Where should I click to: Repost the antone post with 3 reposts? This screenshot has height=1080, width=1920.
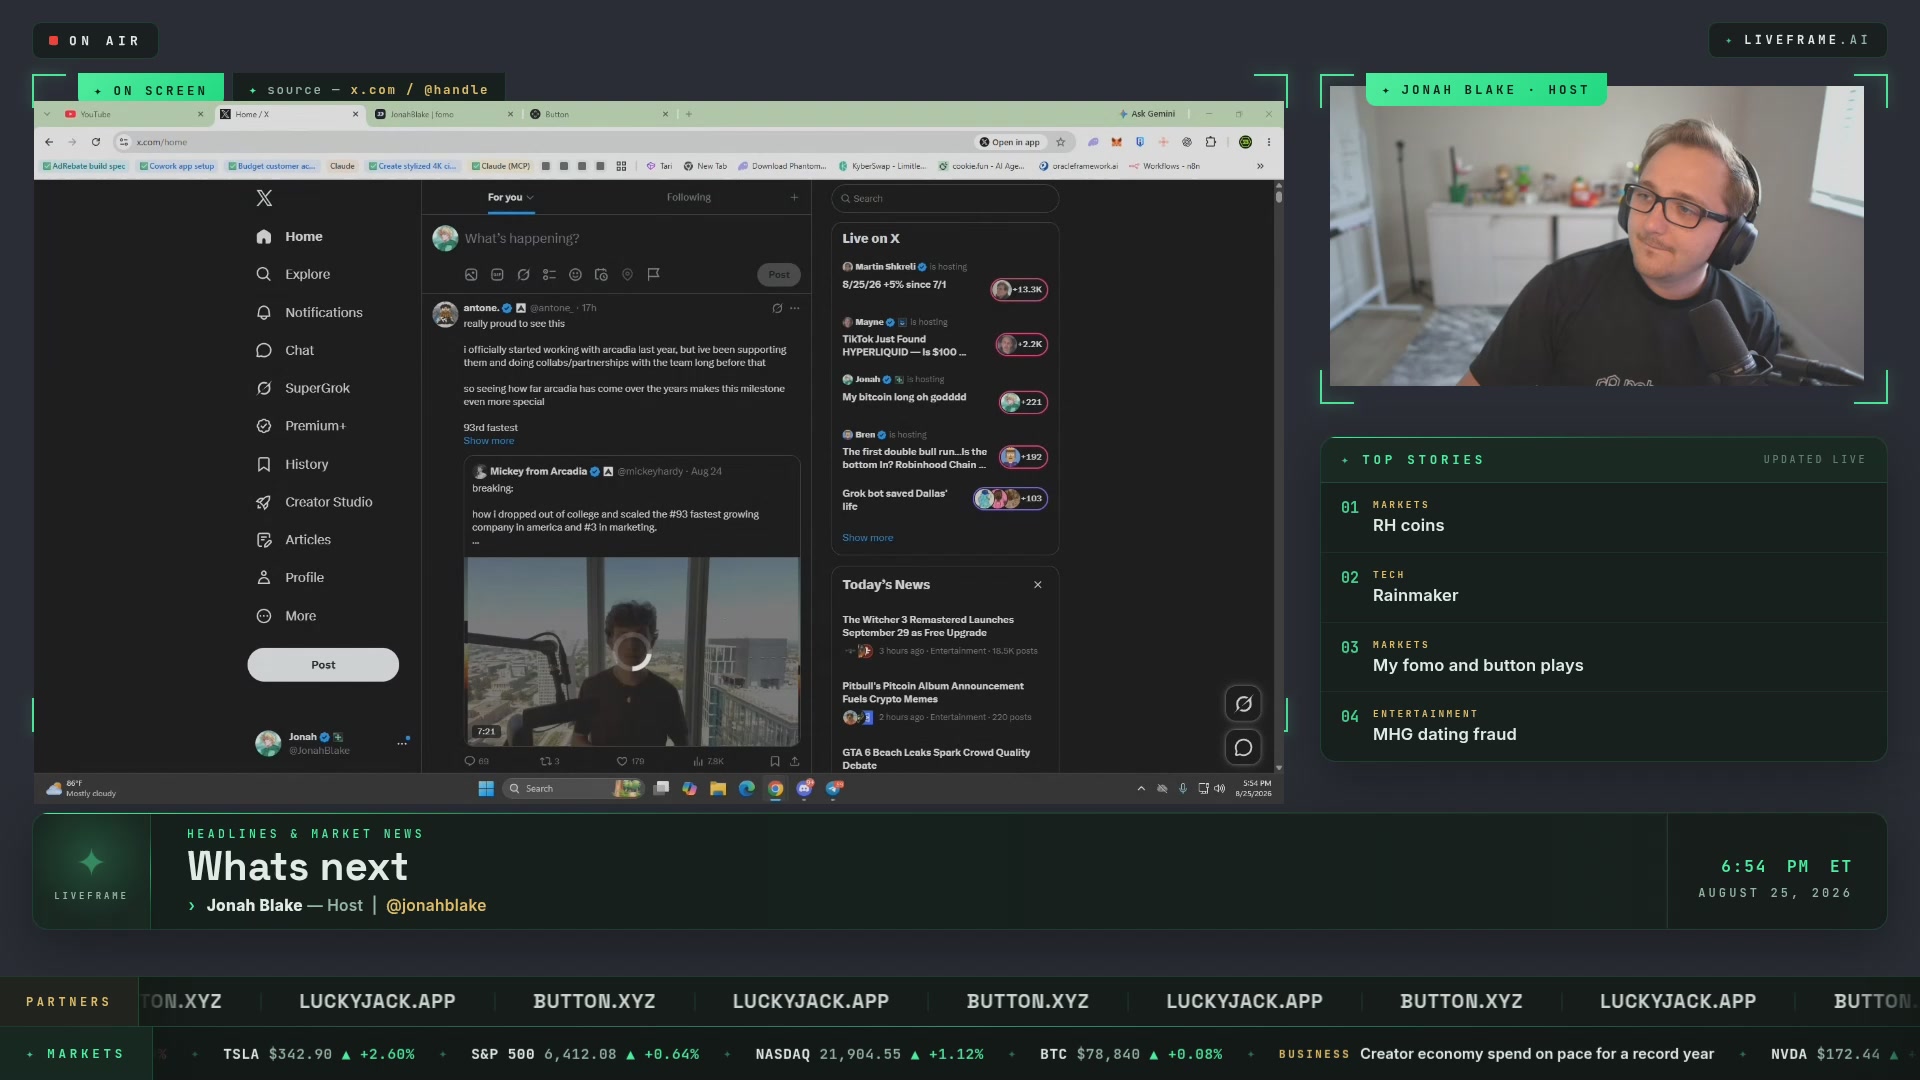pos(550,761)
